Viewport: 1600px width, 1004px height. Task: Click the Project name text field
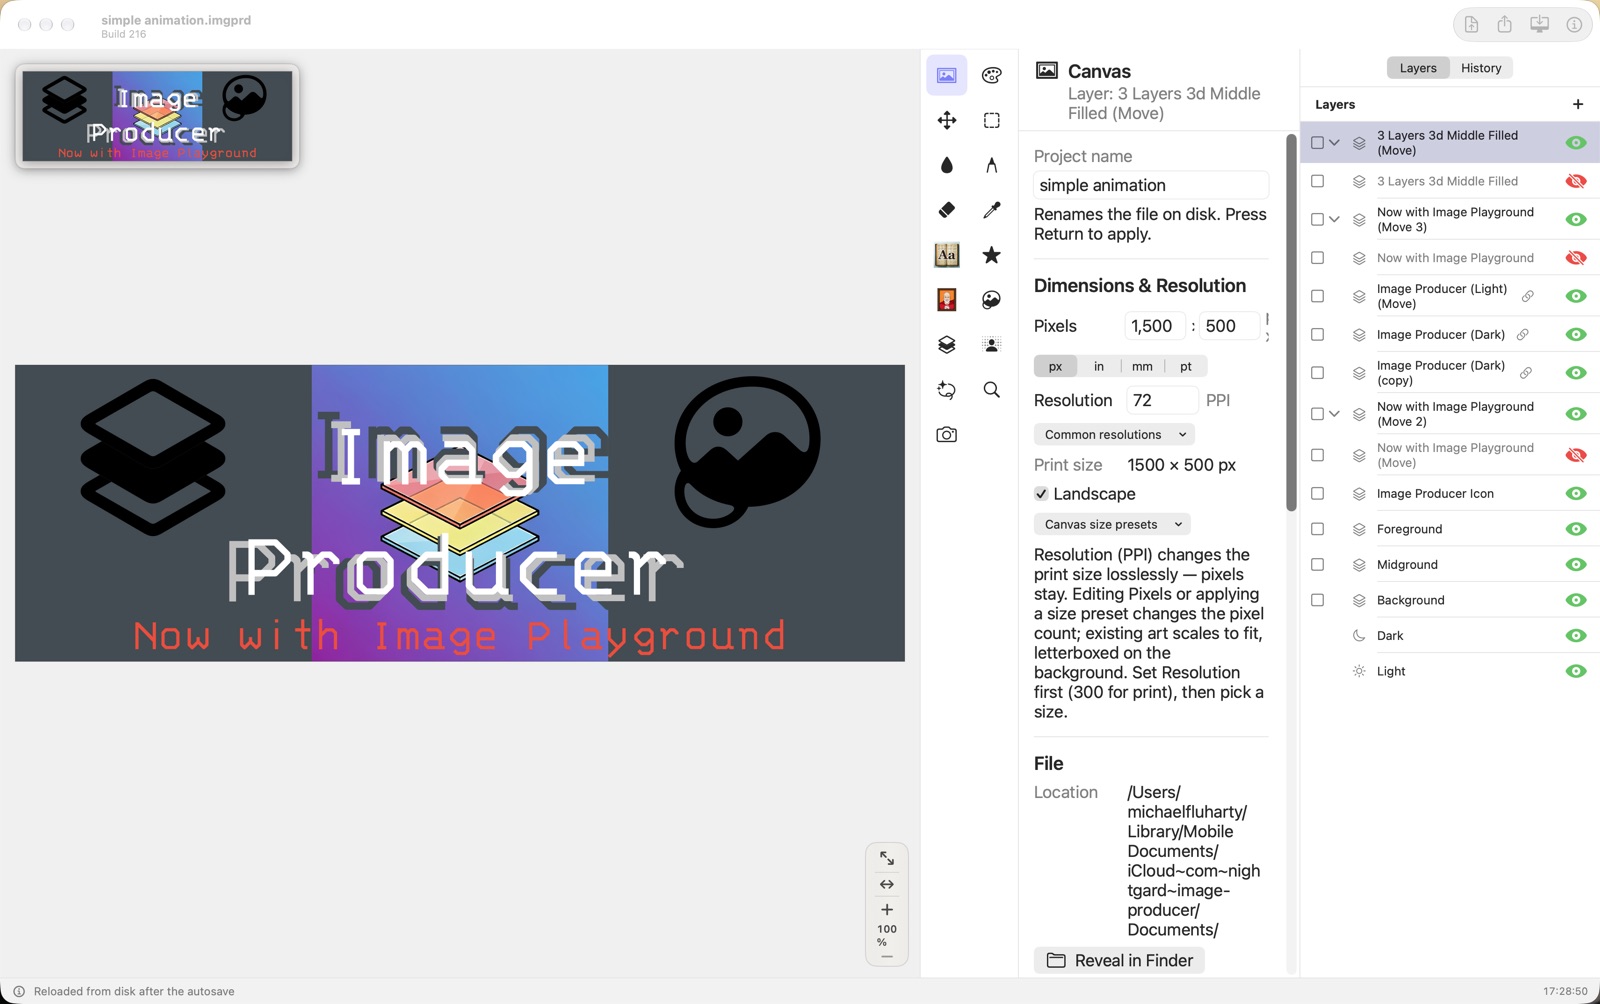(1151, 185)
